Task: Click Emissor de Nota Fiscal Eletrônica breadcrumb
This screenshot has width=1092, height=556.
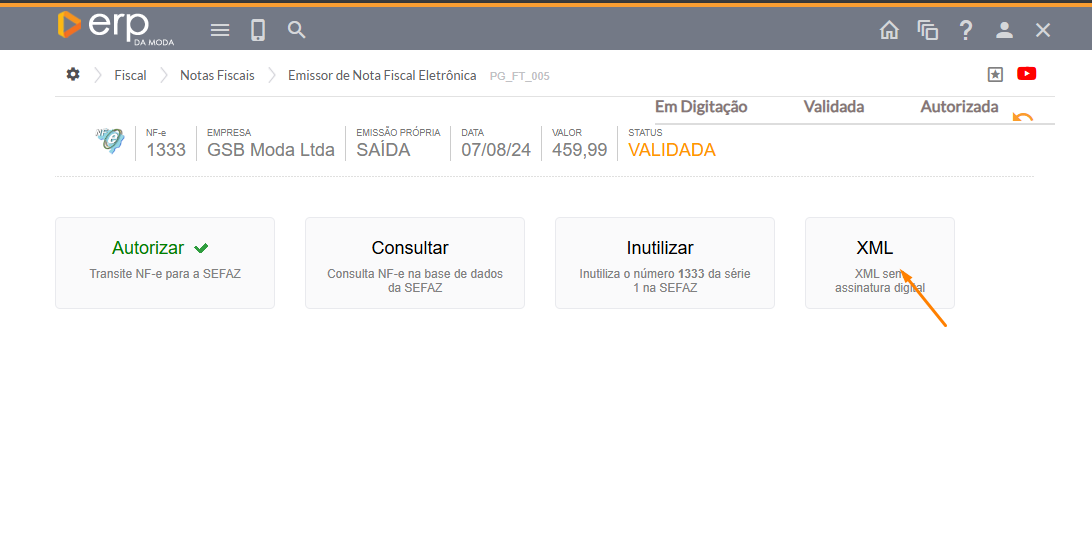Action: point(382,75)
